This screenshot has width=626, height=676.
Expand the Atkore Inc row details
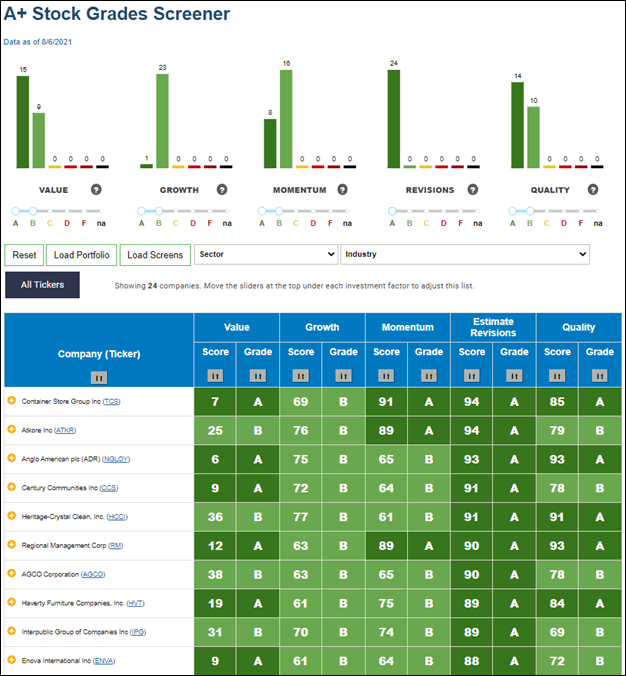[12, 429]
